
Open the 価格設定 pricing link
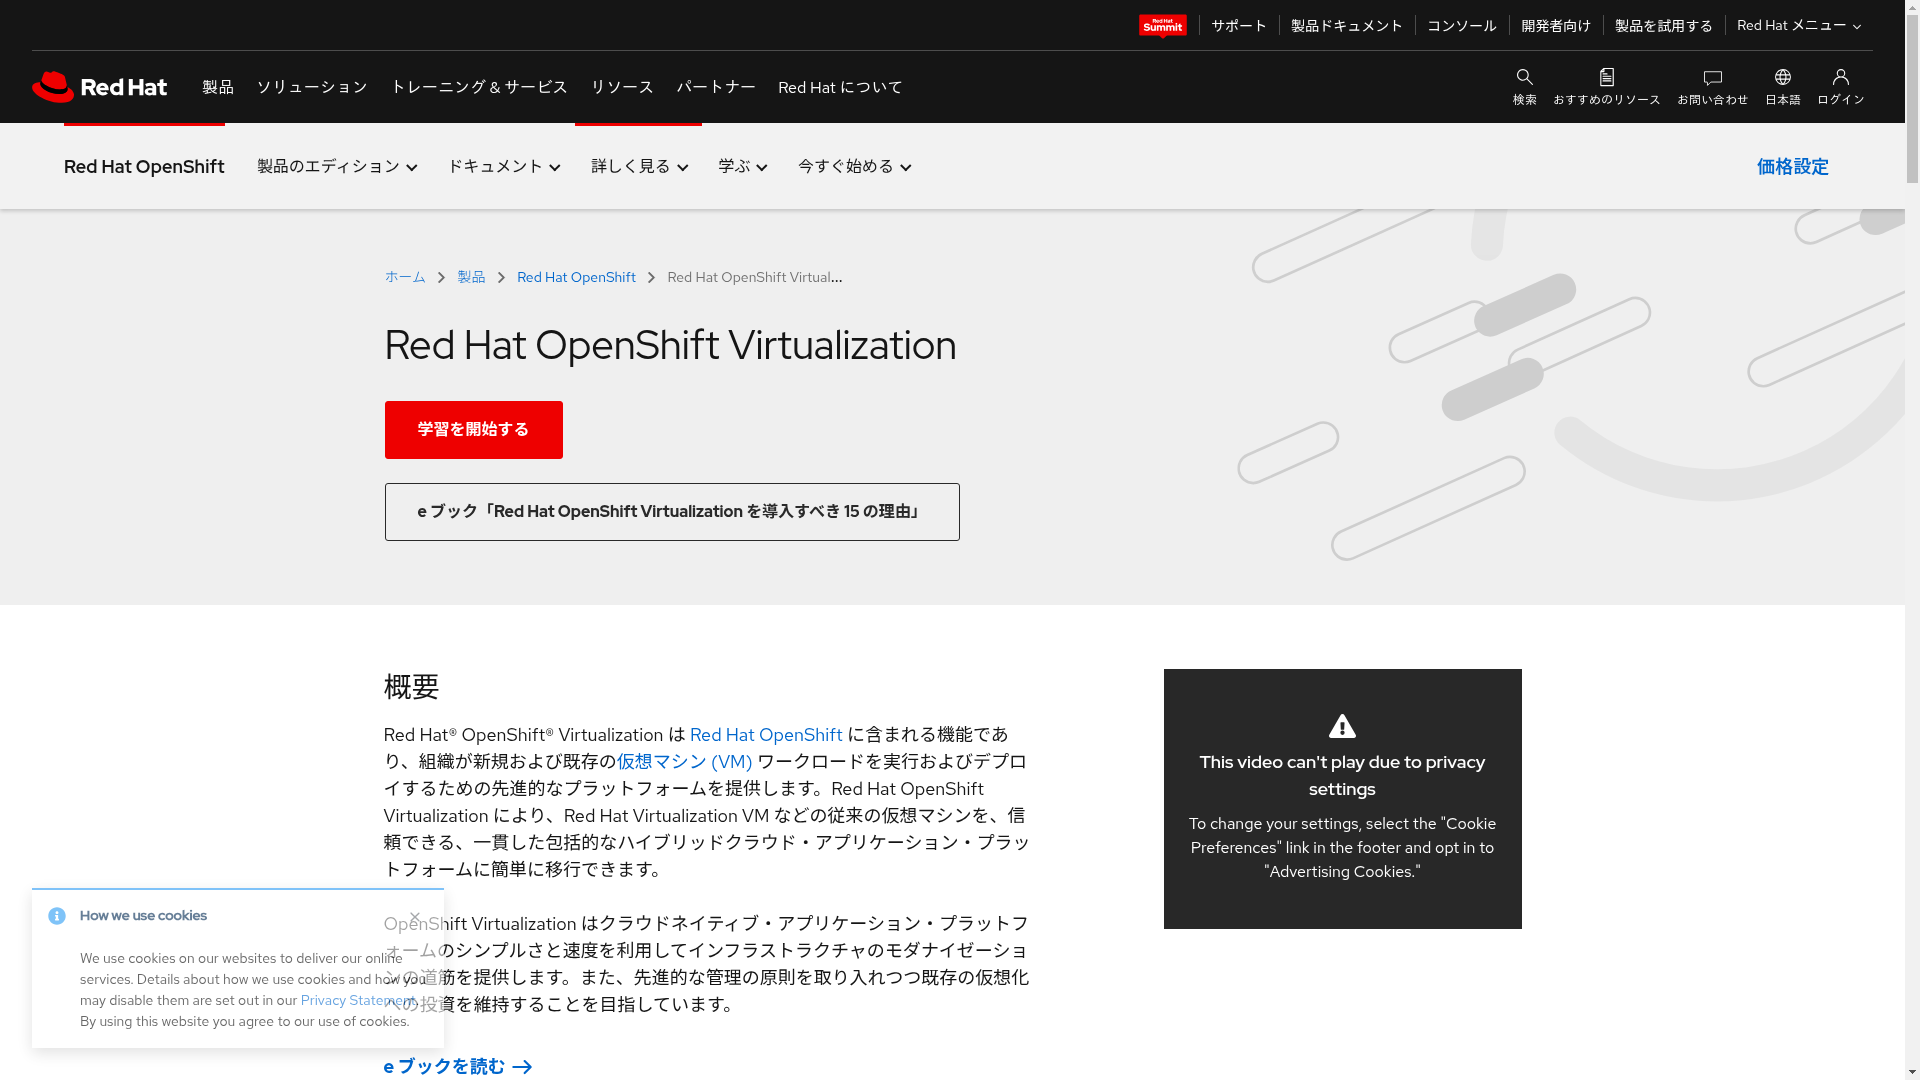point(1792,167)
